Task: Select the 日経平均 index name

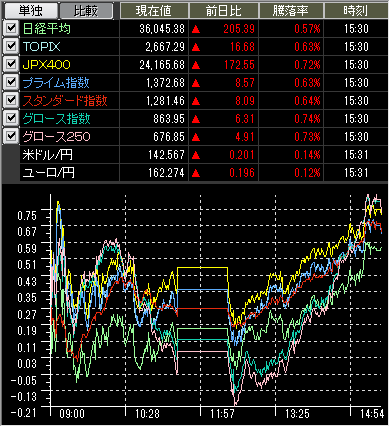Action: pos(47,29)
